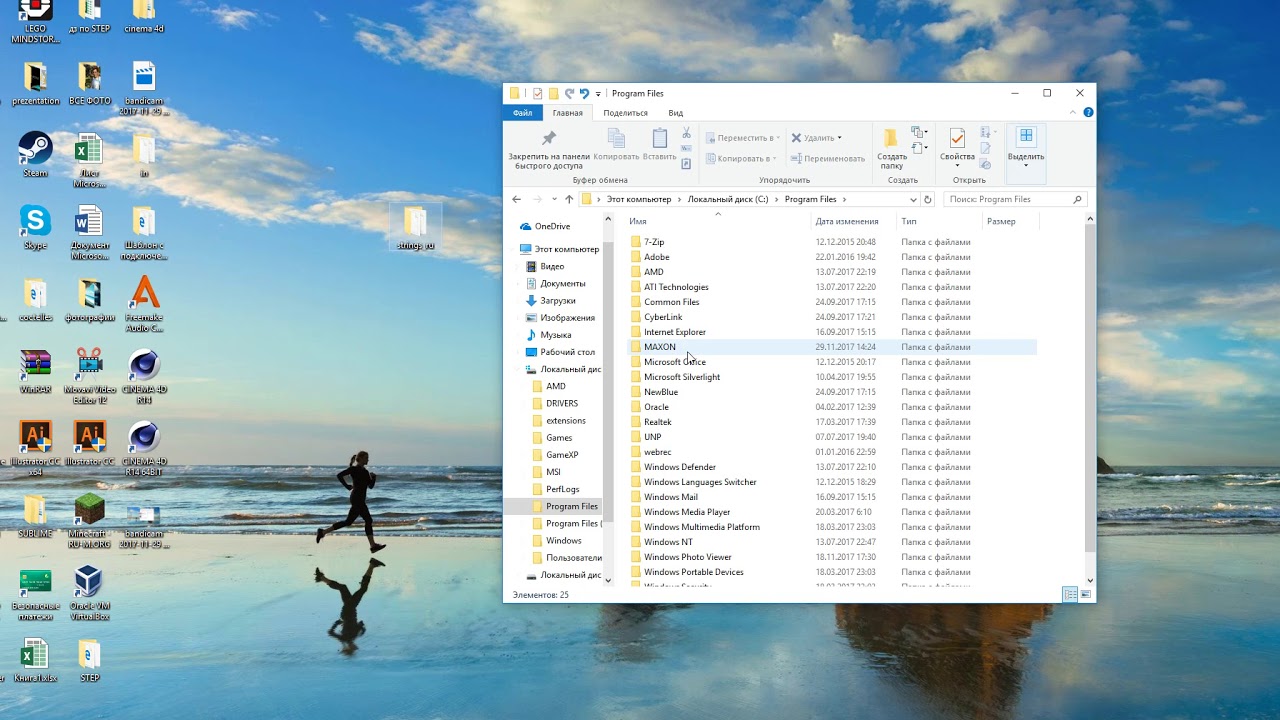Go back with the left navigation arrow
This screenshot has width=1280, height=720.
(x=517, y=199)
